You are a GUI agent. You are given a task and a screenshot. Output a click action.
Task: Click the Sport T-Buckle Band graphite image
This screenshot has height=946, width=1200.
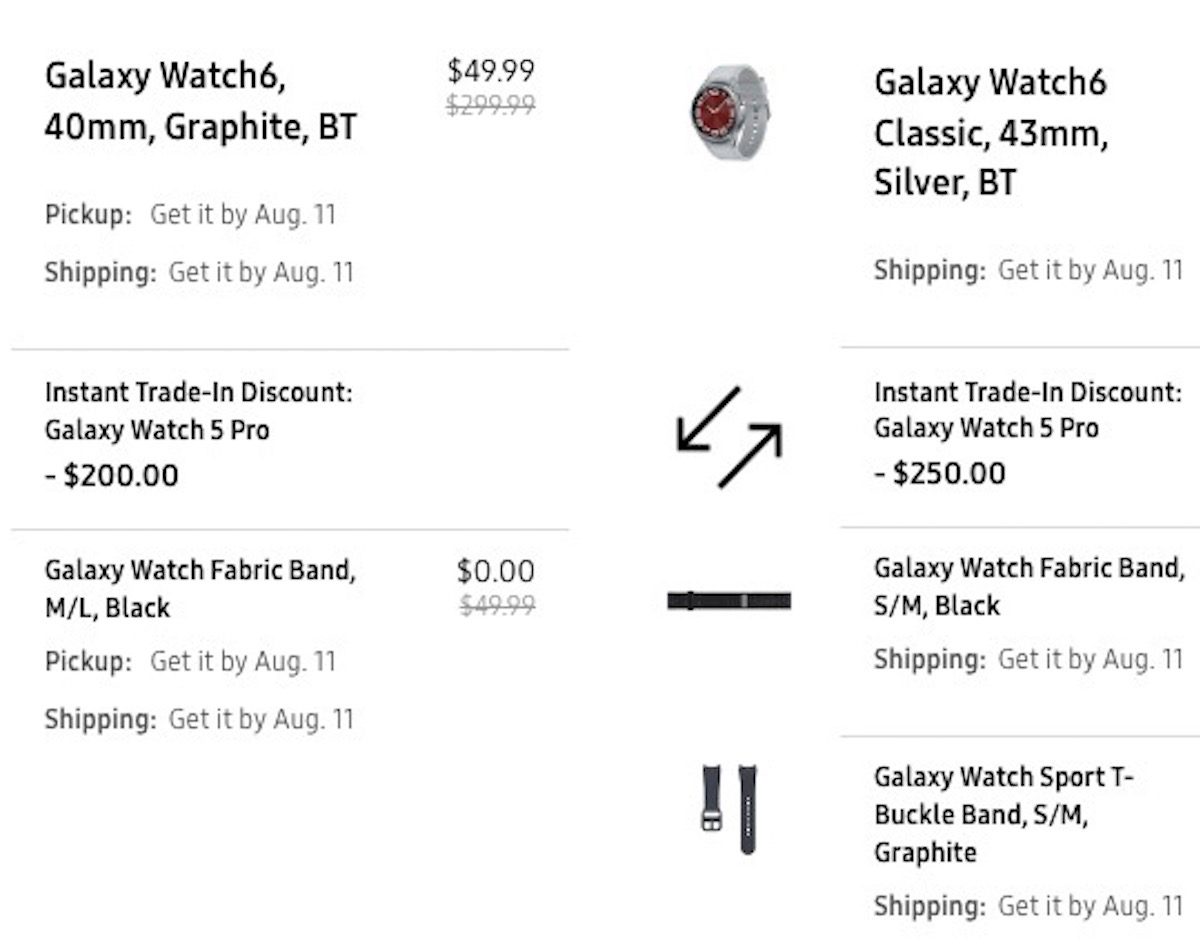[729, 808]
